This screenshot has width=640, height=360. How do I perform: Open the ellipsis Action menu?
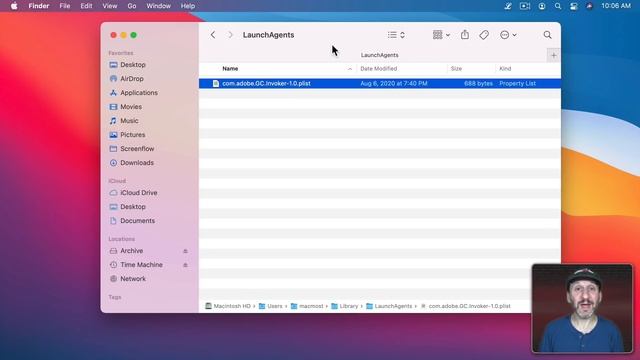(508, 35)
